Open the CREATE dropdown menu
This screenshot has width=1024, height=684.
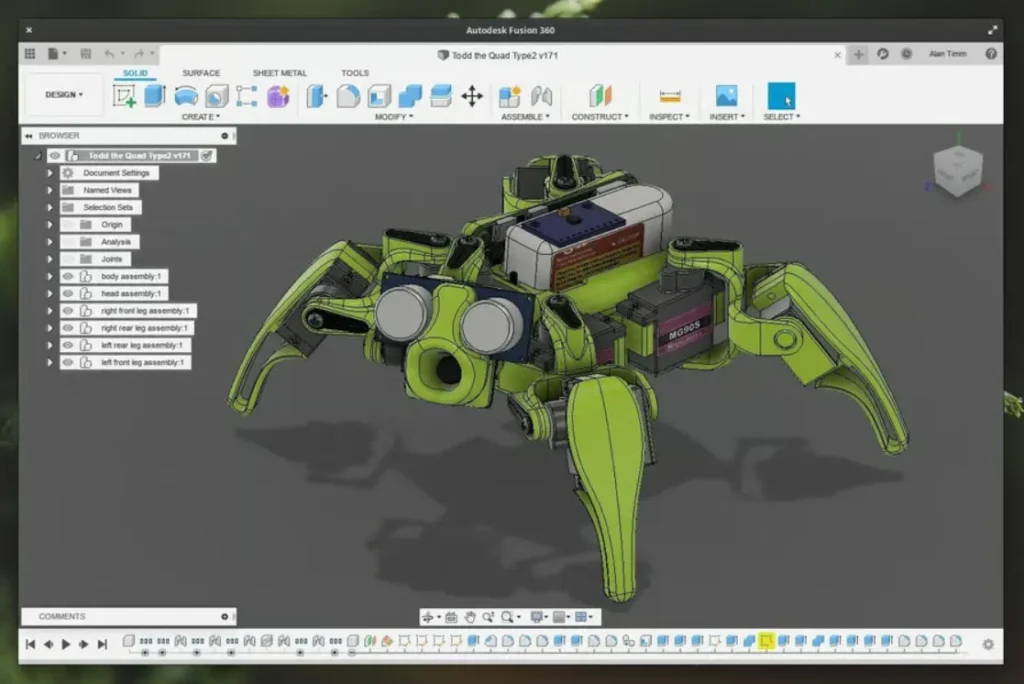click(199, 116)
